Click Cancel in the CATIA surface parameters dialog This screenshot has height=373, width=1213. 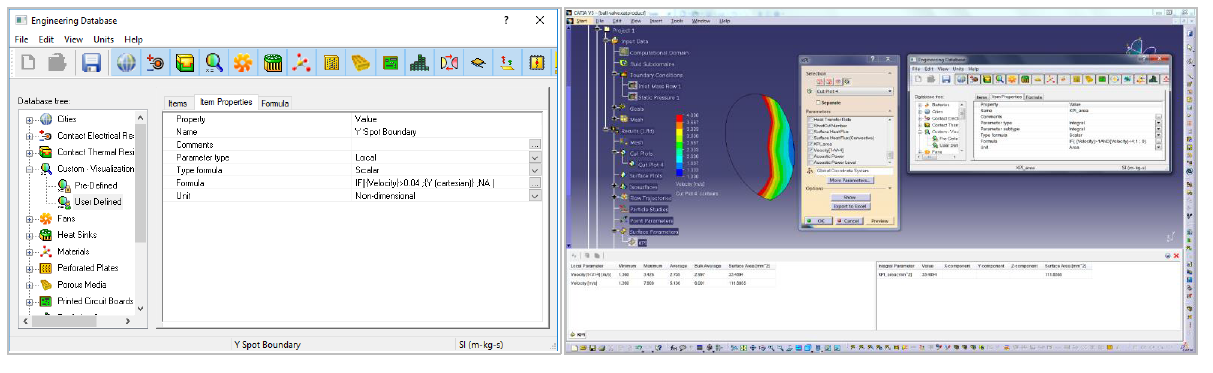coord(850,220)
